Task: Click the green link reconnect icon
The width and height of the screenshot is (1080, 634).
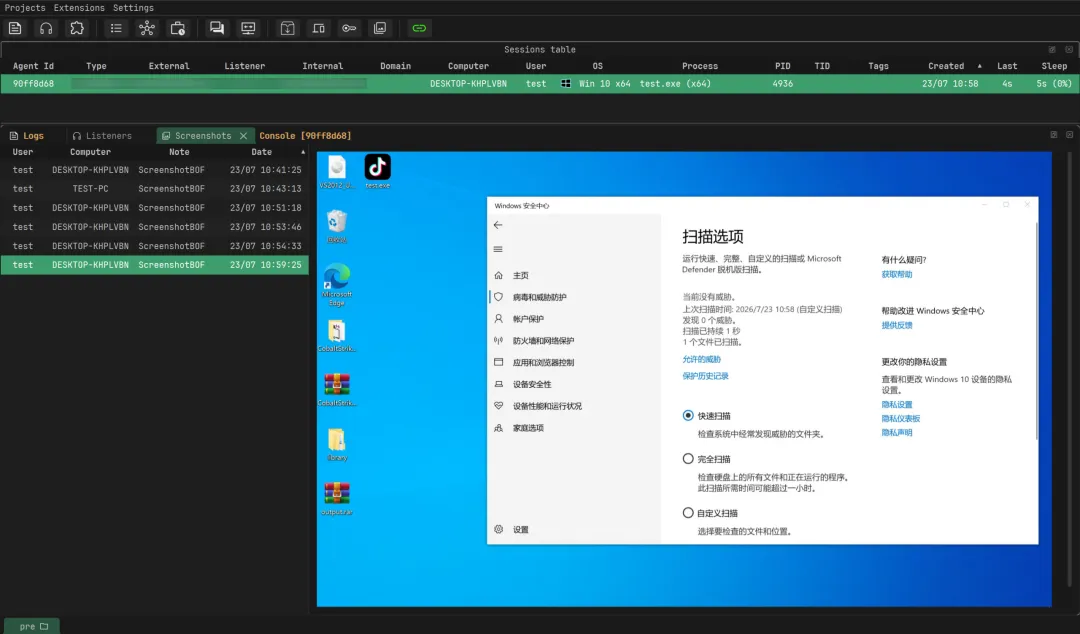Action: (419, 28)
